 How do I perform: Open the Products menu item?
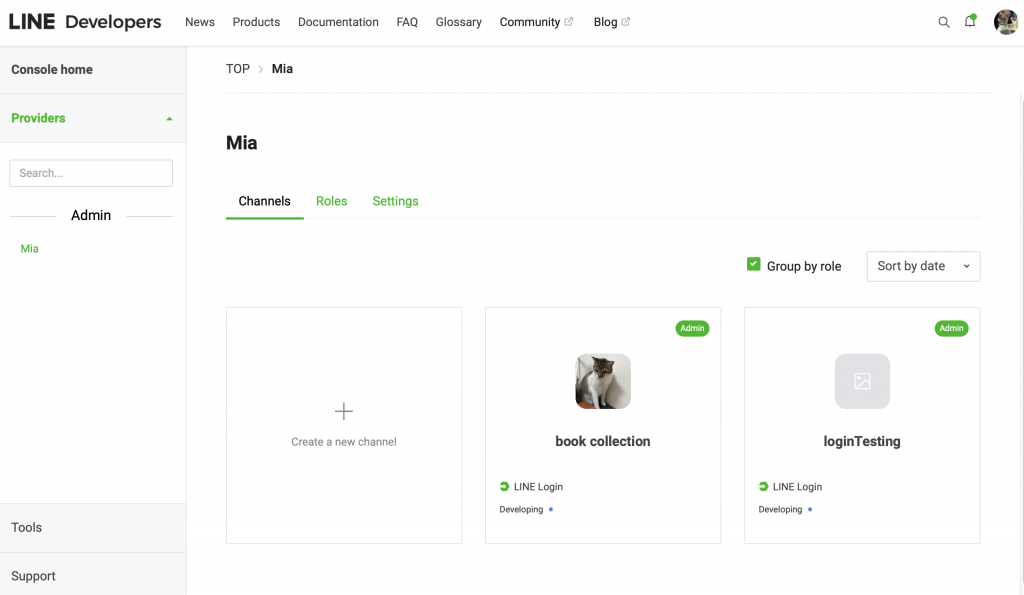tap(256, 22)
